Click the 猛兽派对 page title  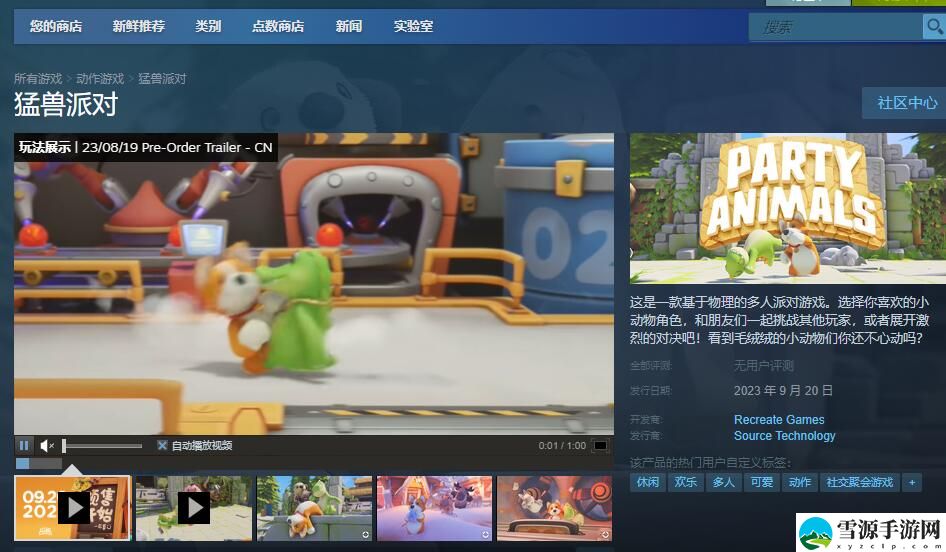[66, 104]
